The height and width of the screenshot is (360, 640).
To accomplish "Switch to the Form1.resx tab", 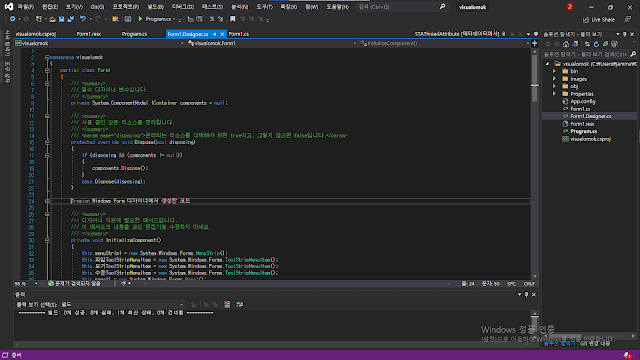I will (89, 34).
